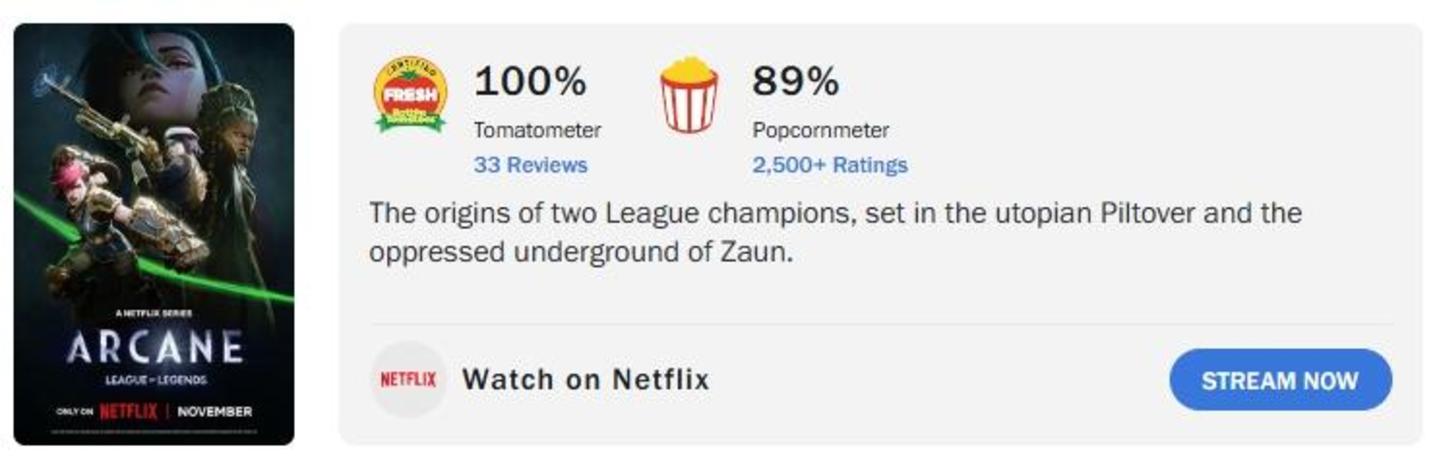Image resolution: width=1437 pixels, height=459 pixels.
Task: Open the 2,500+ Ratings link
Action: click(x=829, y=165)
